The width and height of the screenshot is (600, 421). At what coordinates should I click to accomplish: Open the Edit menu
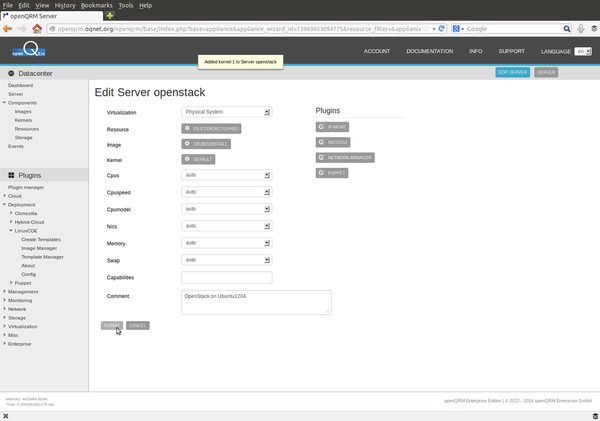24,5
